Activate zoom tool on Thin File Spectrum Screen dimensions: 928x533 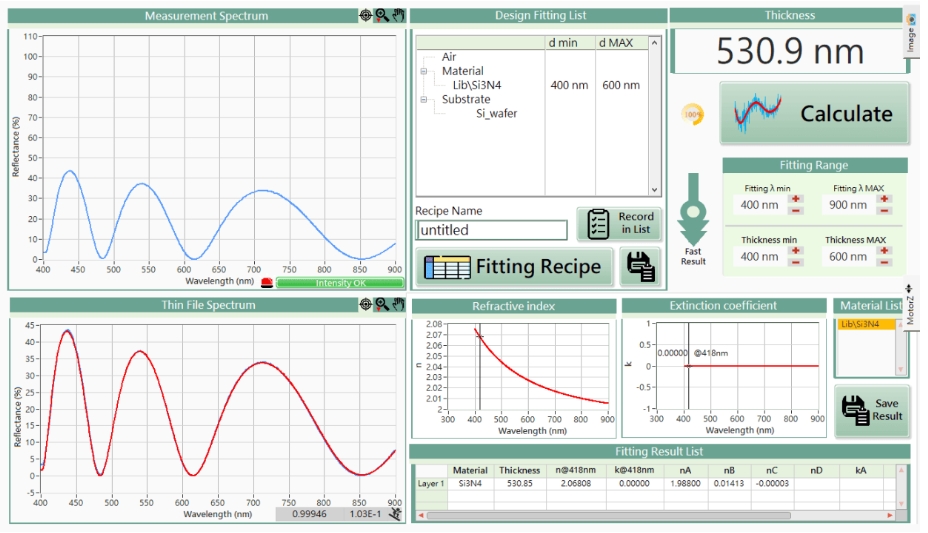[x=381, y=304]
